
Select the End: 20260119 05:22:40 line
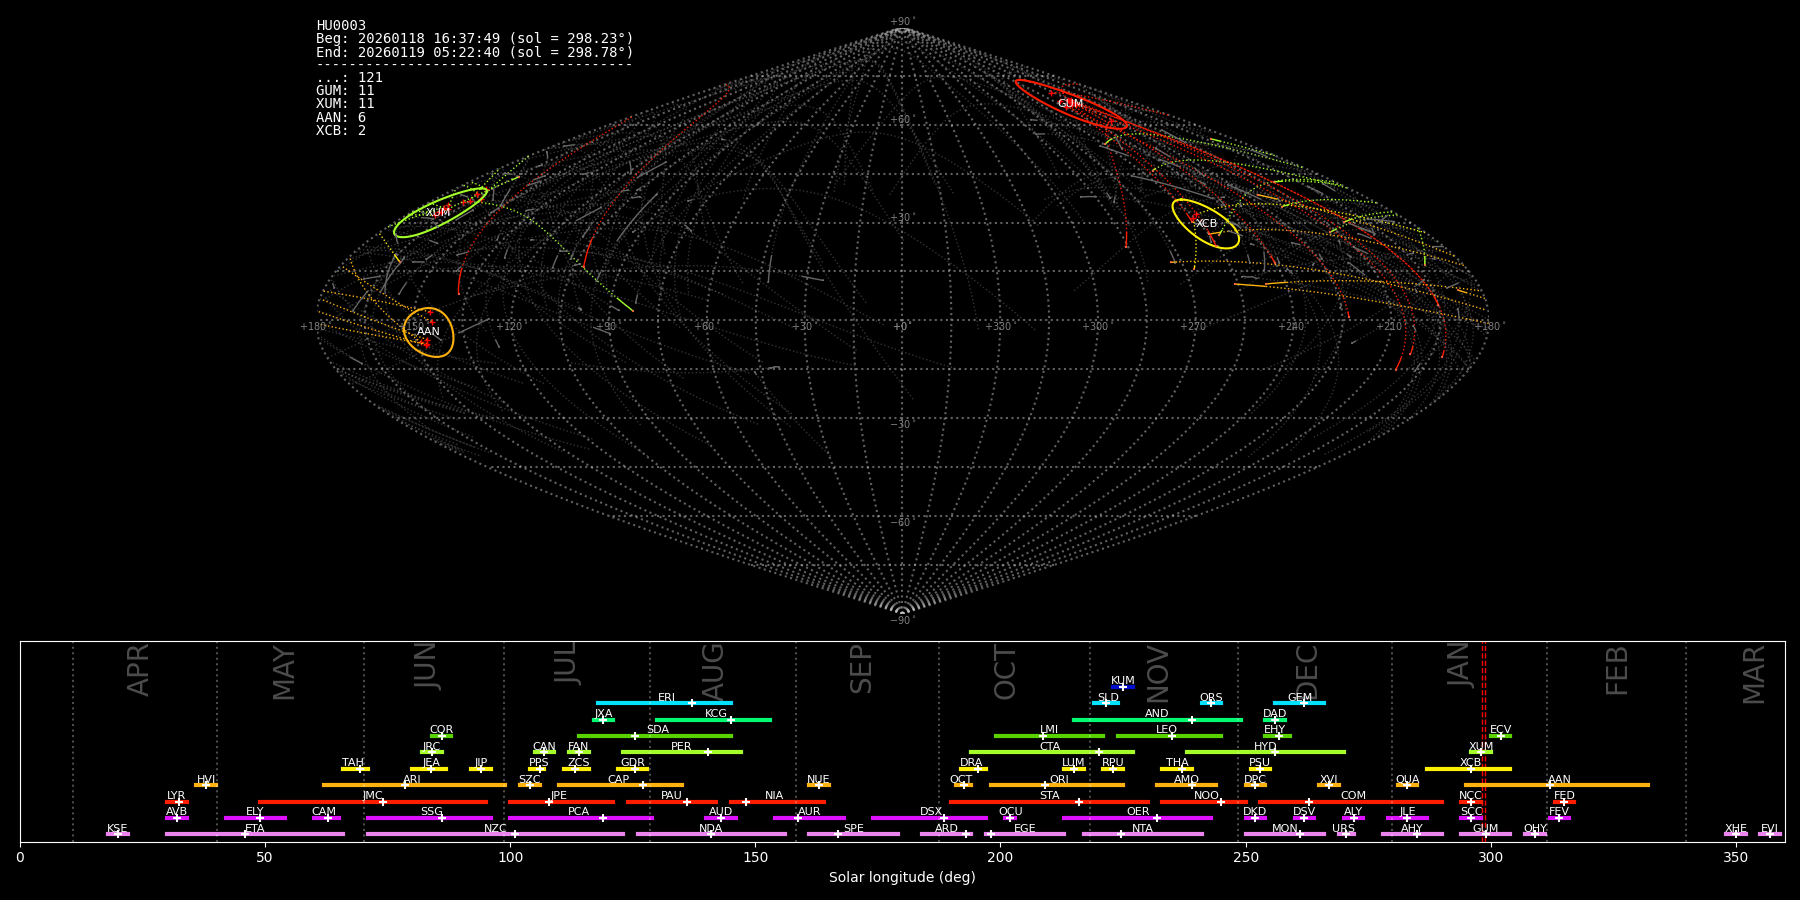pos(475,52)
